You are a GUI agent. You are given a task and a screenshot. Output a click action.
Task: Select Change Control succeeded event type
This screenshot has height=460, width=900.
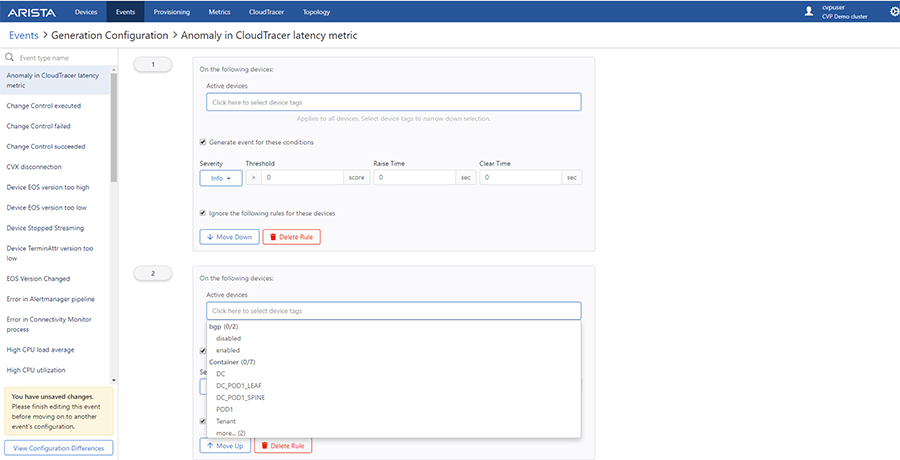(x=55, y=146)
